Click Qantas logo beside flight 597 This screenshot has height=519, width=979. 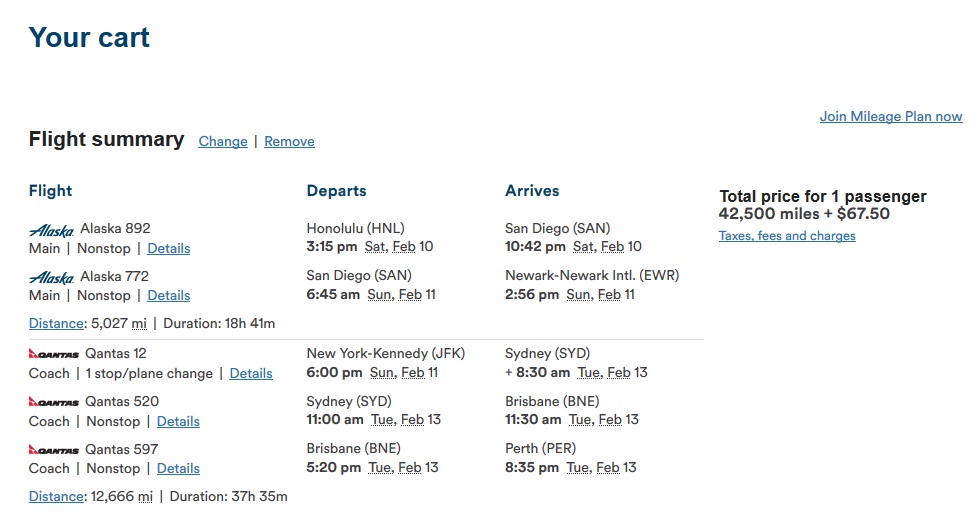point(53,450)
